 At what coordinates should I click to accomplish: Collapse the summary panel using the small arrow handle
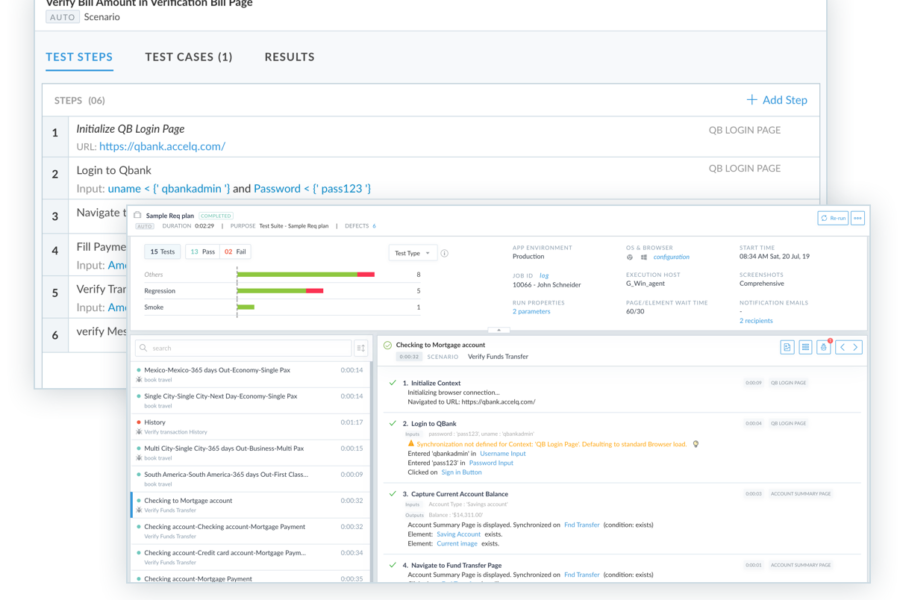click(x=497, y=329)
